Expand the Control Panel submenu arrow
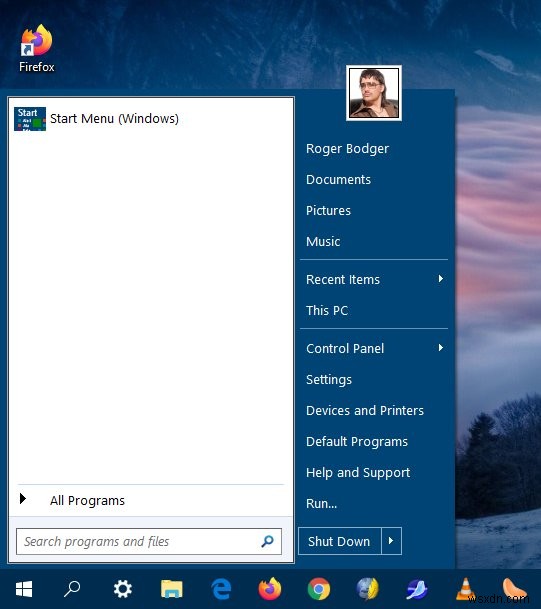This screenshot has width=541, height=609. (440, 348)
